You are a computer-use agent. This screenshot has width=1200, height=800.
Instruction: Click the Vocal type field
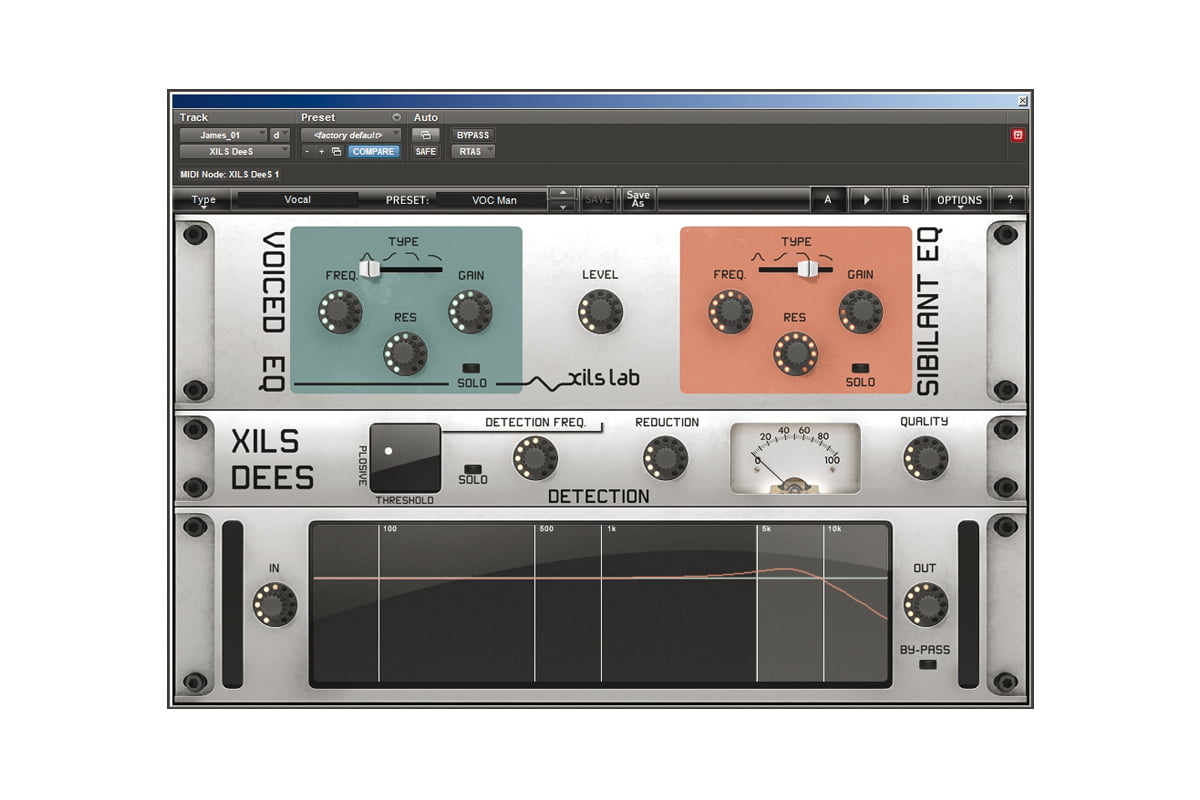(297, 200)
